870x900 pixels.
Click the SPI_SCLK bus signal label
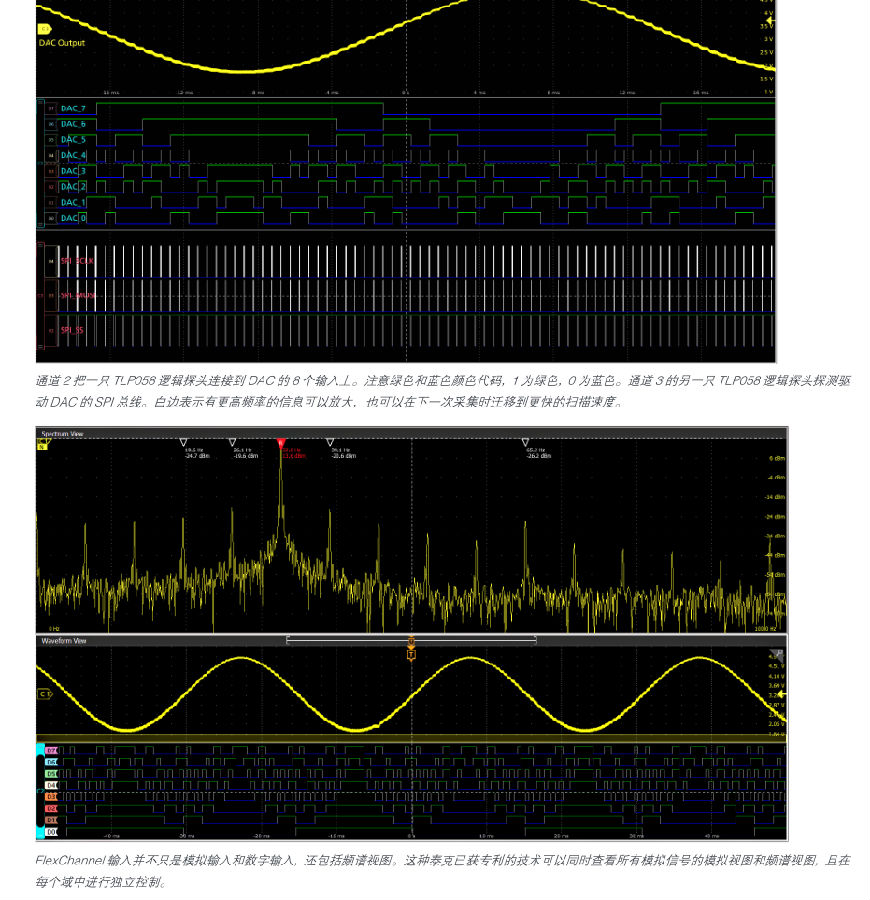77,261
